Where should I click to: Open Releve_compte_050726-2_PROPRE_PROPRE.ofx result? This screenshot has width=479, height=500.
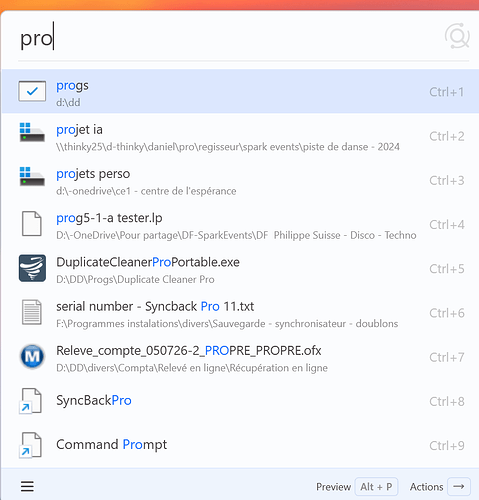[x=240, y=357]
